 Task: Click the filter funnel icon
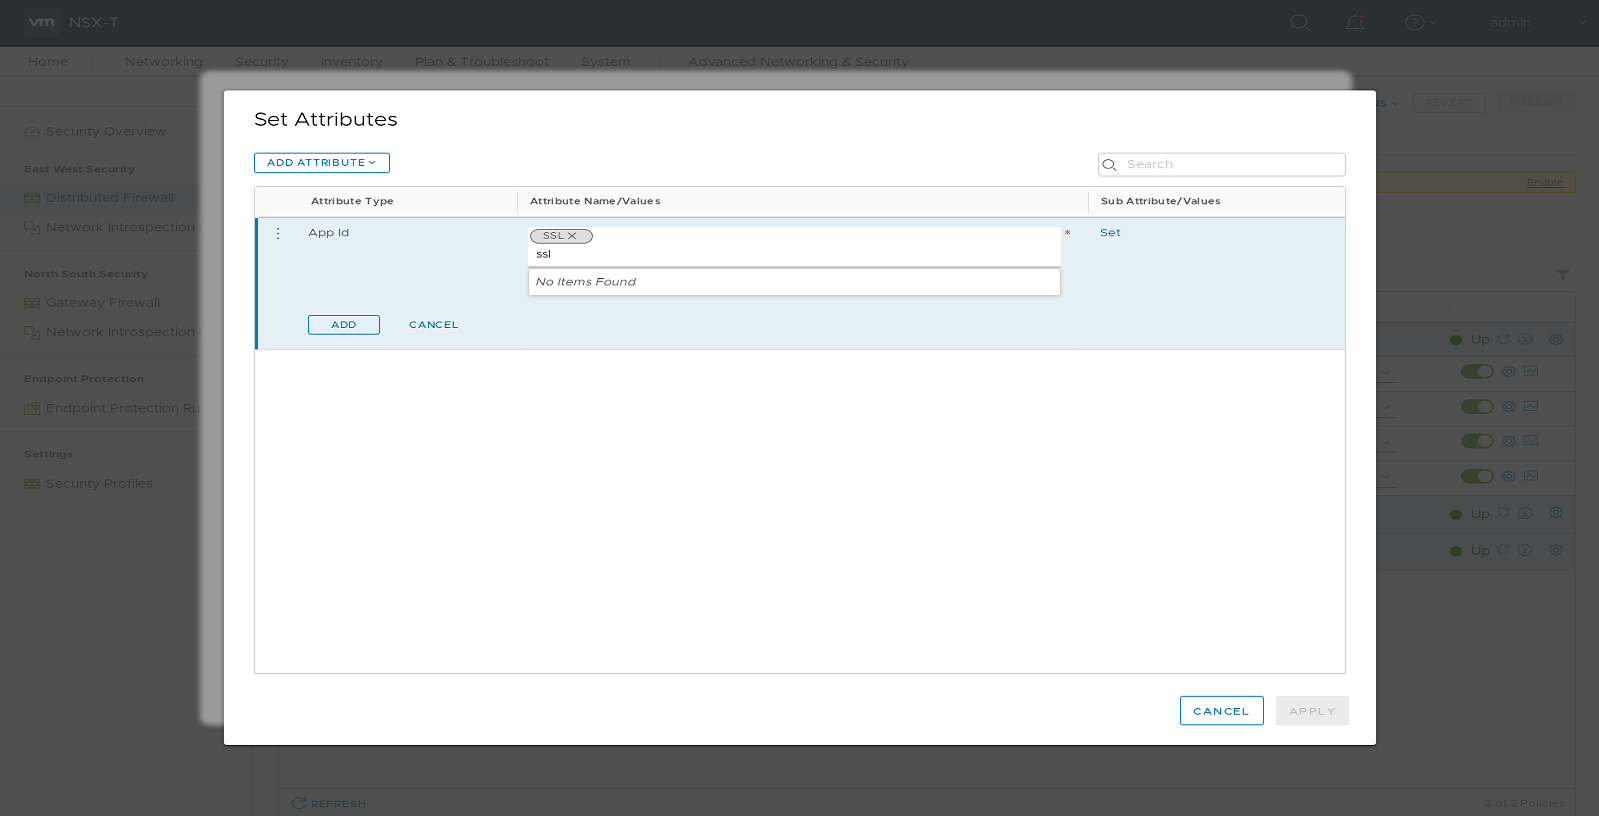(1562, 275)
